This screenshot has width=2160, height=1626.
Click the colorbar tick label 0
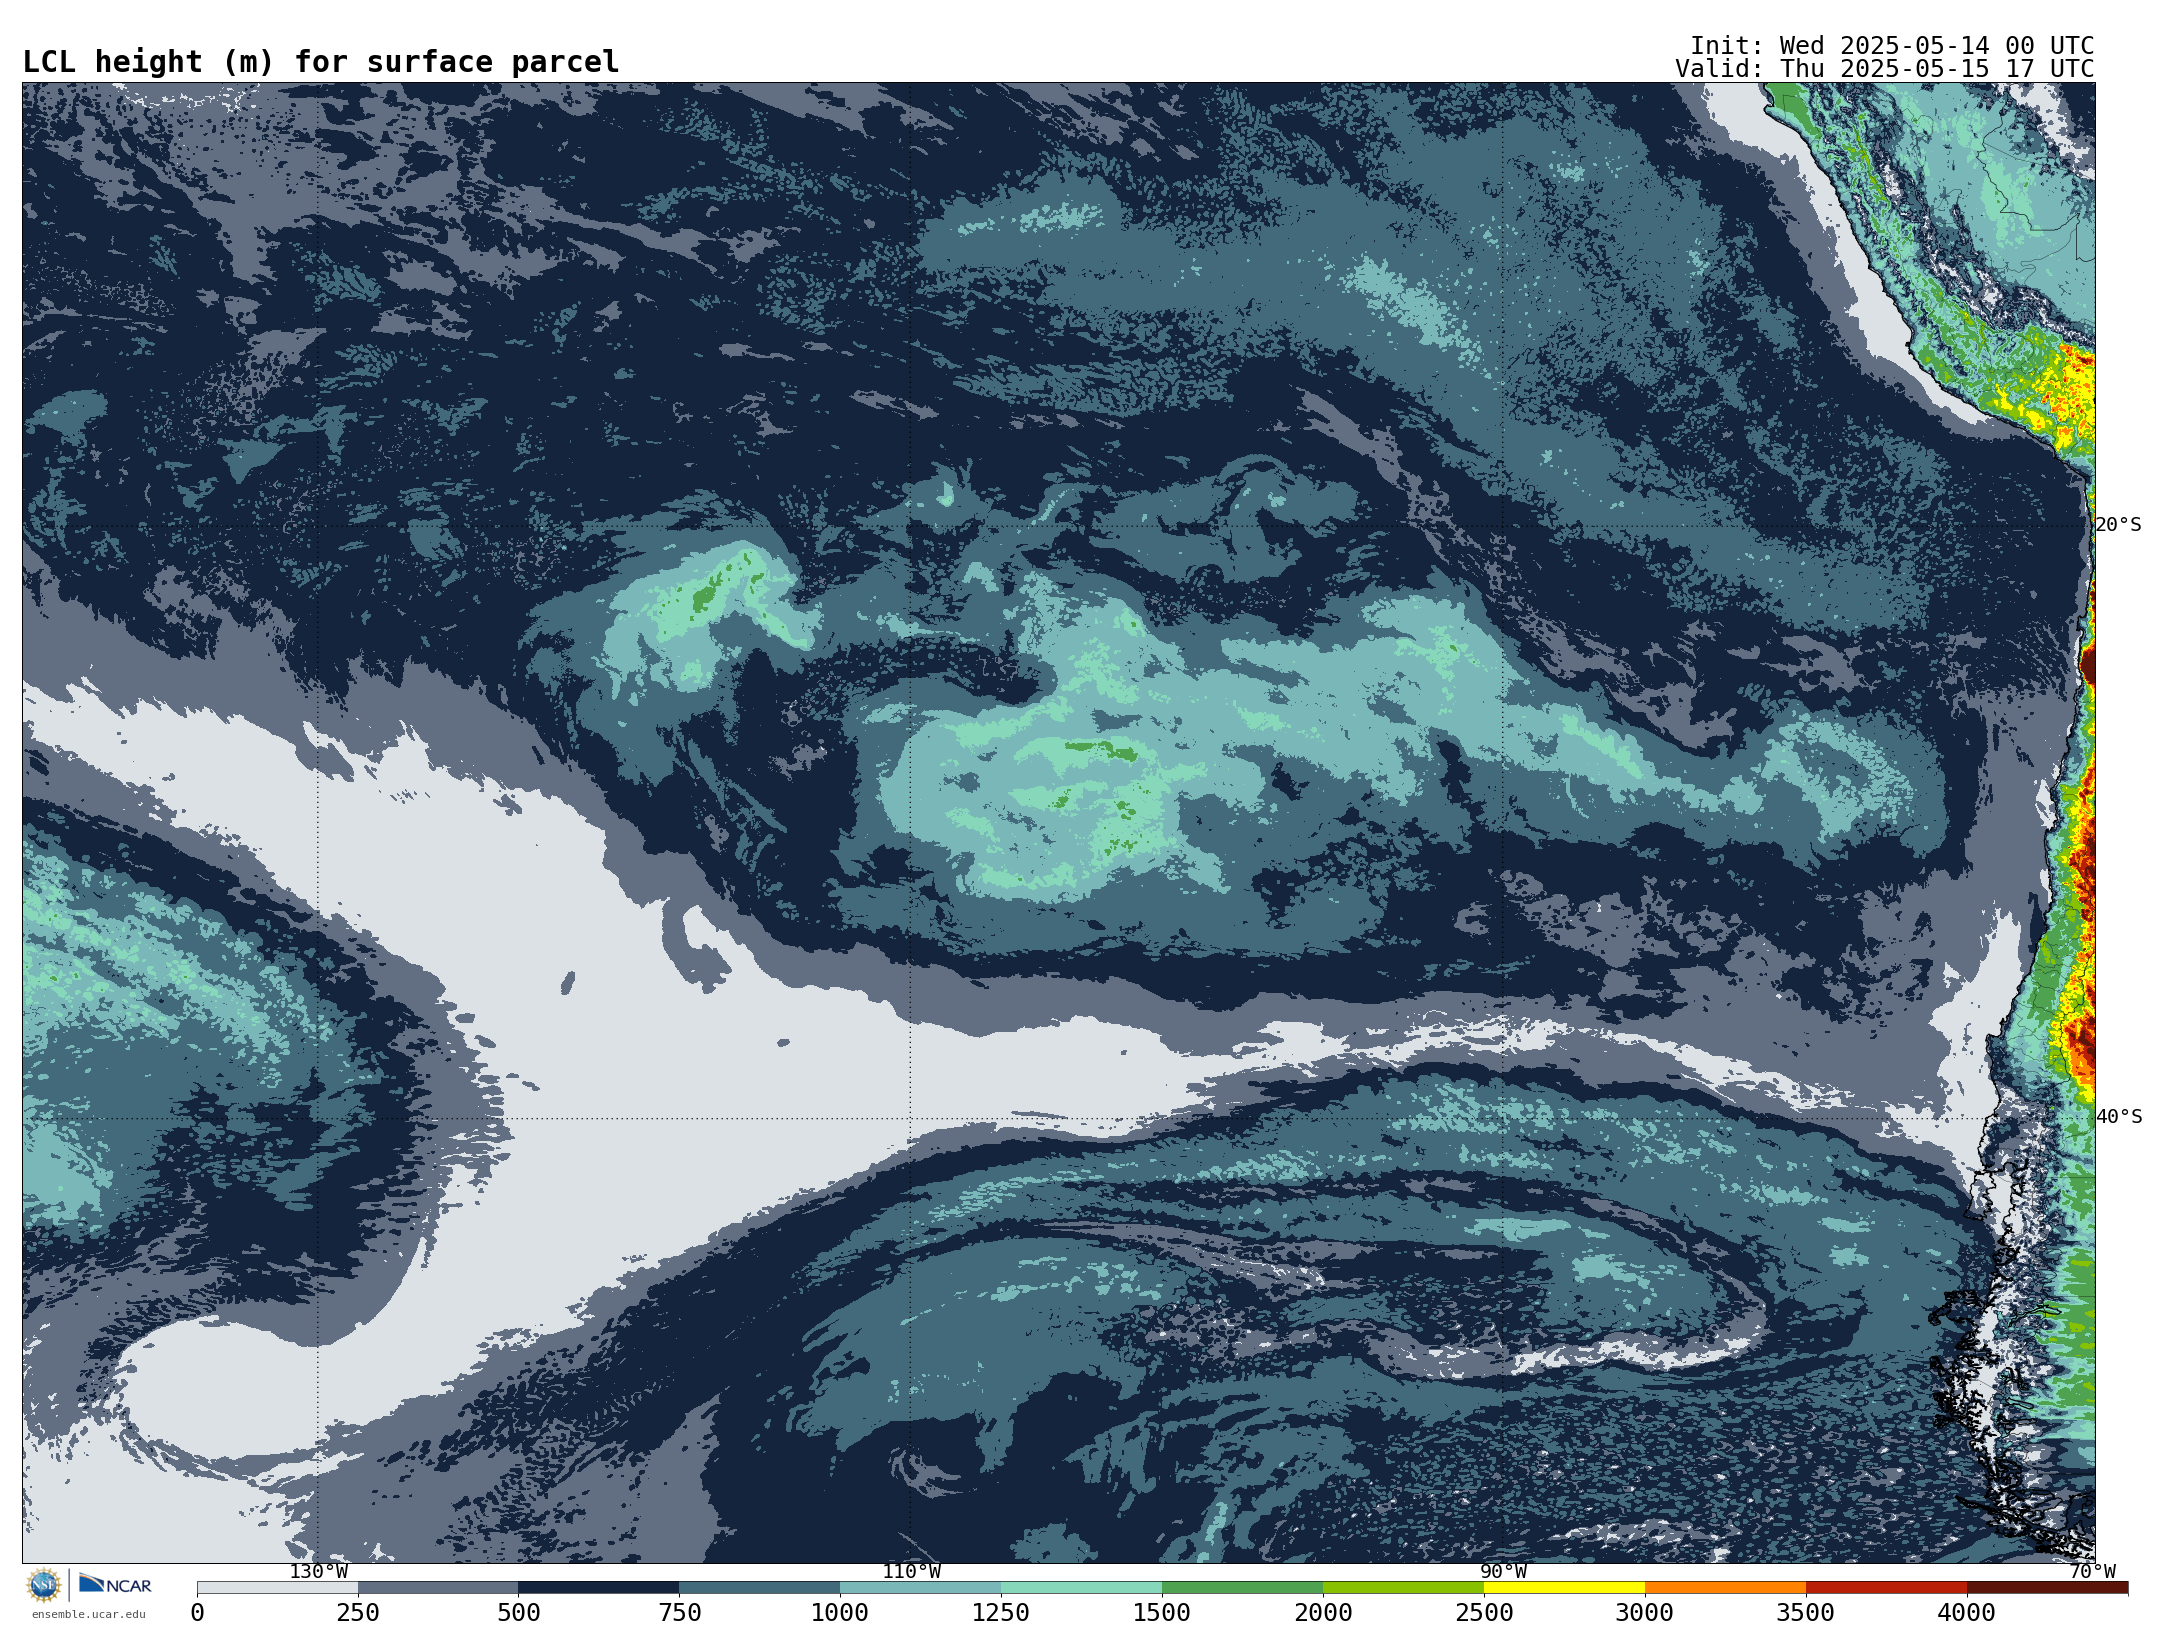[197, 1613]
